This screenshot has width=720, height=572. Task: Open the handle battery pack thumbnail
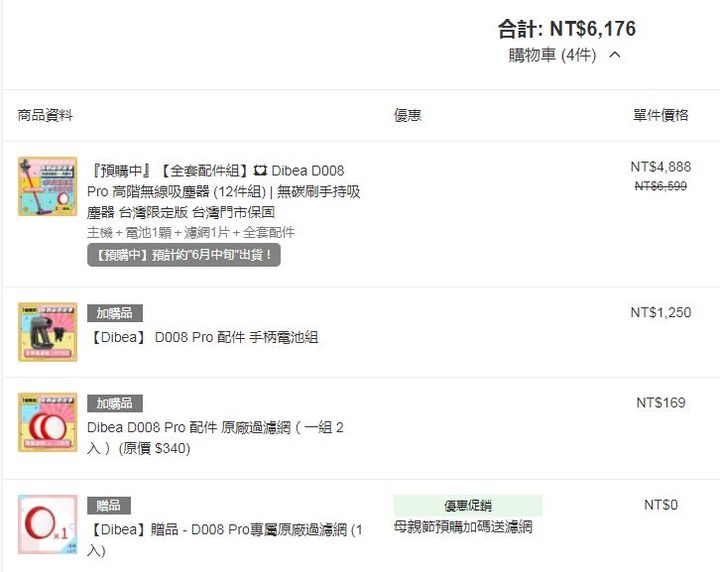[47, 332]
